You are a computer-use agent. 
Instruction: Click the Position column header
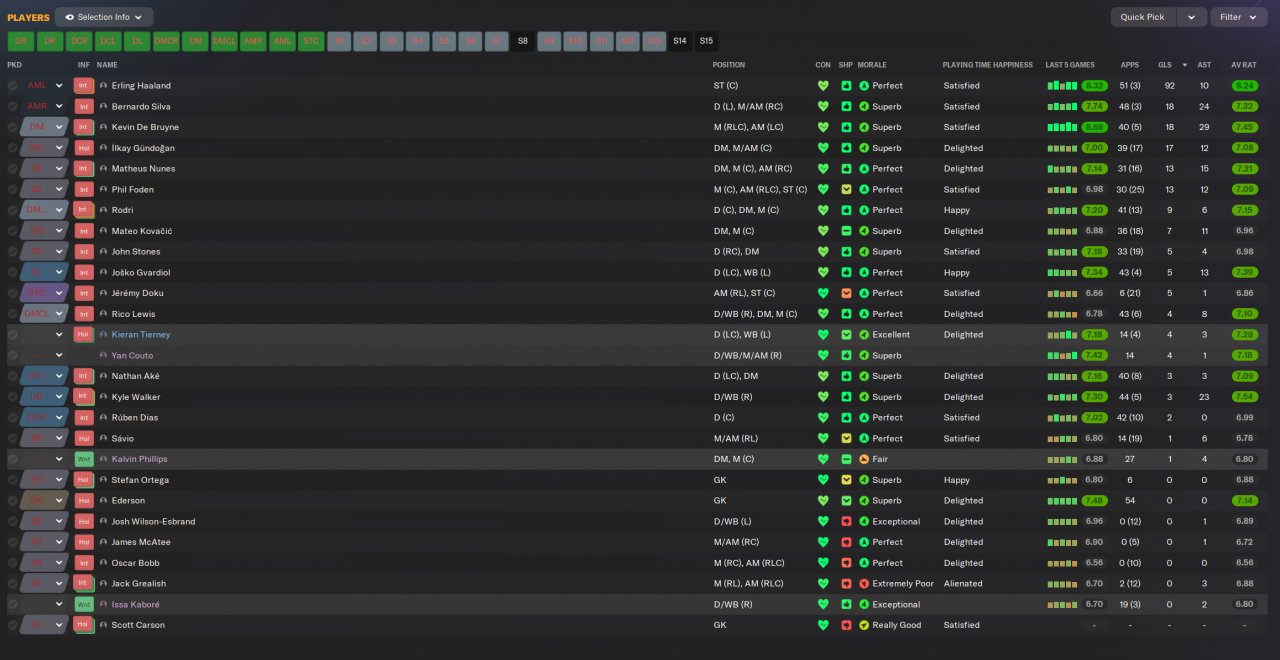coord(729,65)
